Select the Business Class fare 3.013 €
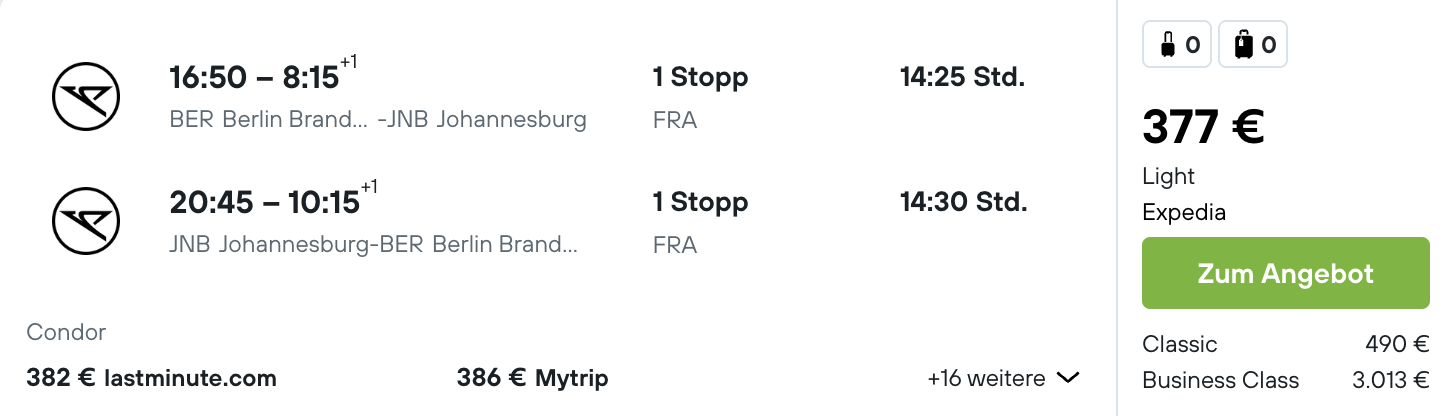Screen dimensions: 1450x416 pyautogui.click(x=1286, y=381)
